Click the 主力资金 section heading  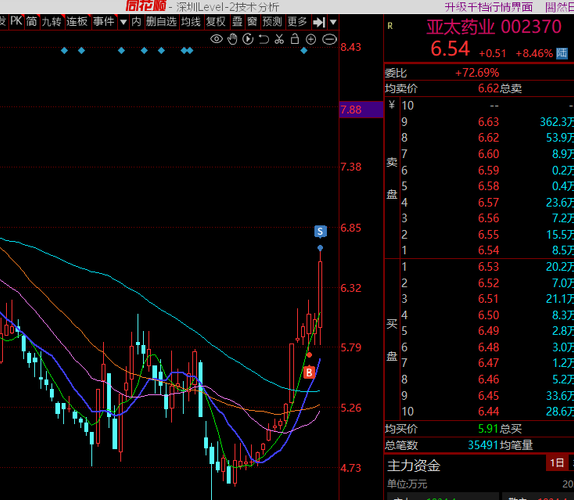pyautogui.click(x=414, y=466)
